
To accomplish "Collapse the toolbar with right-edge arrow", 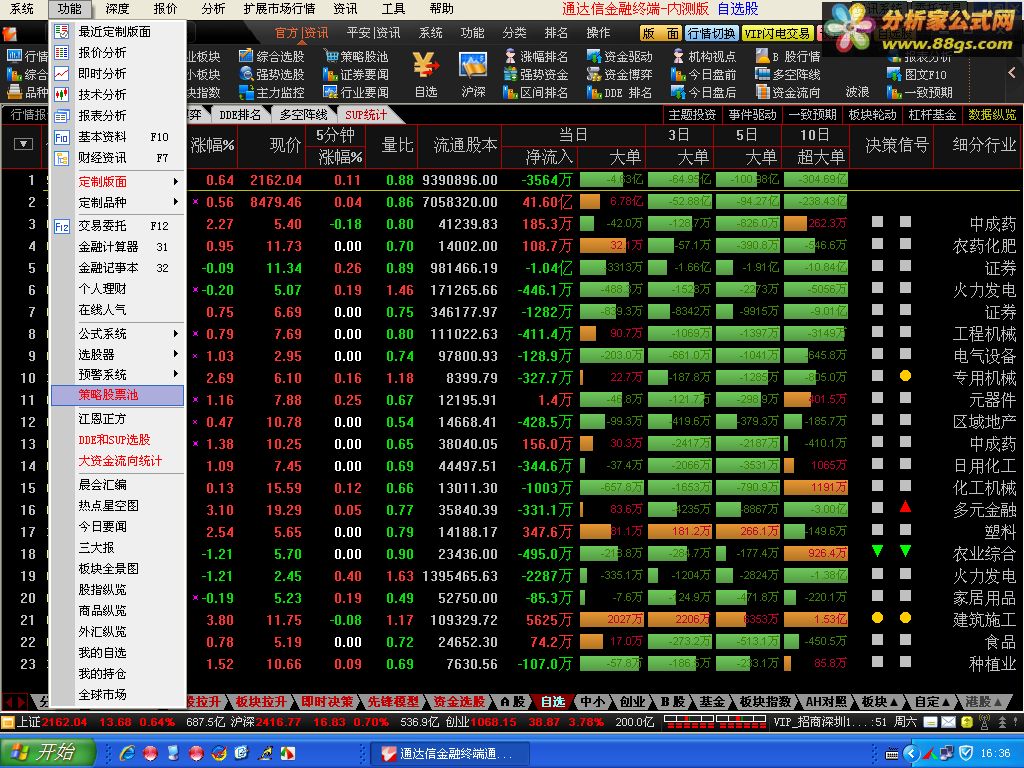I will point(1011,73).
